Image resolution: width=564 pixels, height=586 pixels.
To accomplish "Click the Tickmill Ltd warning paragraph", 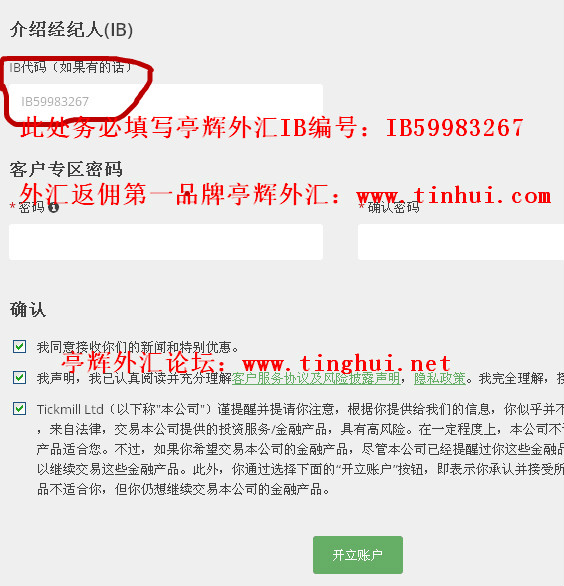I will click(300, 449).
